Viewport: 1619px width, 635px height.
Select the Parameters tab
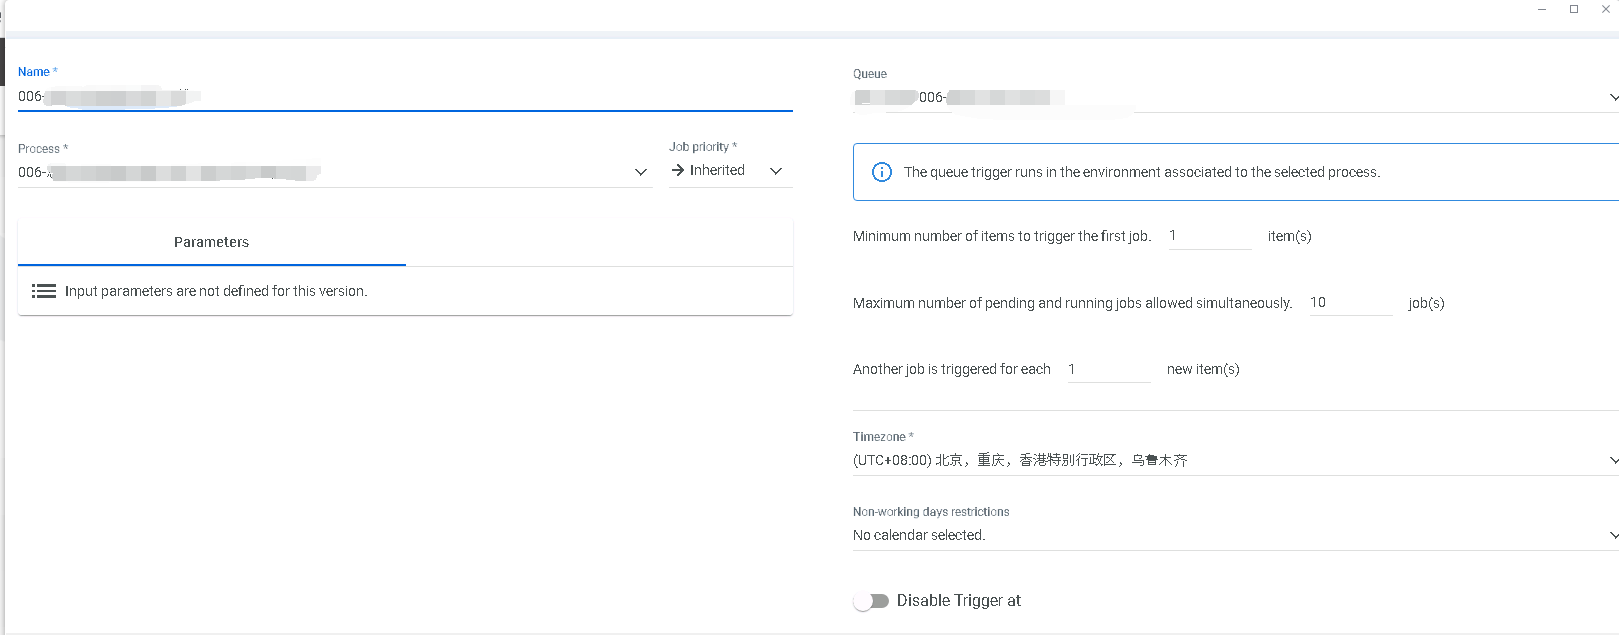pyautogui.click(x=211, y=242)
